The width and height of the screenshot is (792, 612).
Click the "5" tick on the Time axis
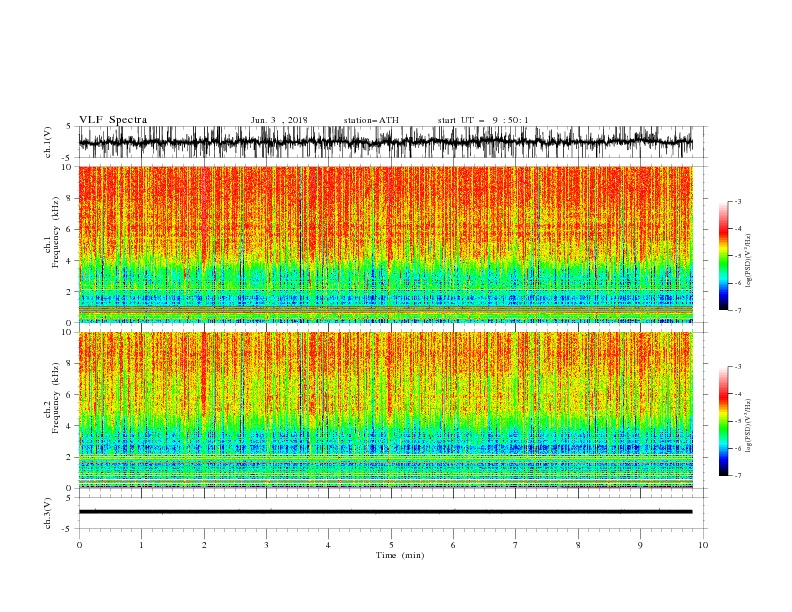(391, 545)
